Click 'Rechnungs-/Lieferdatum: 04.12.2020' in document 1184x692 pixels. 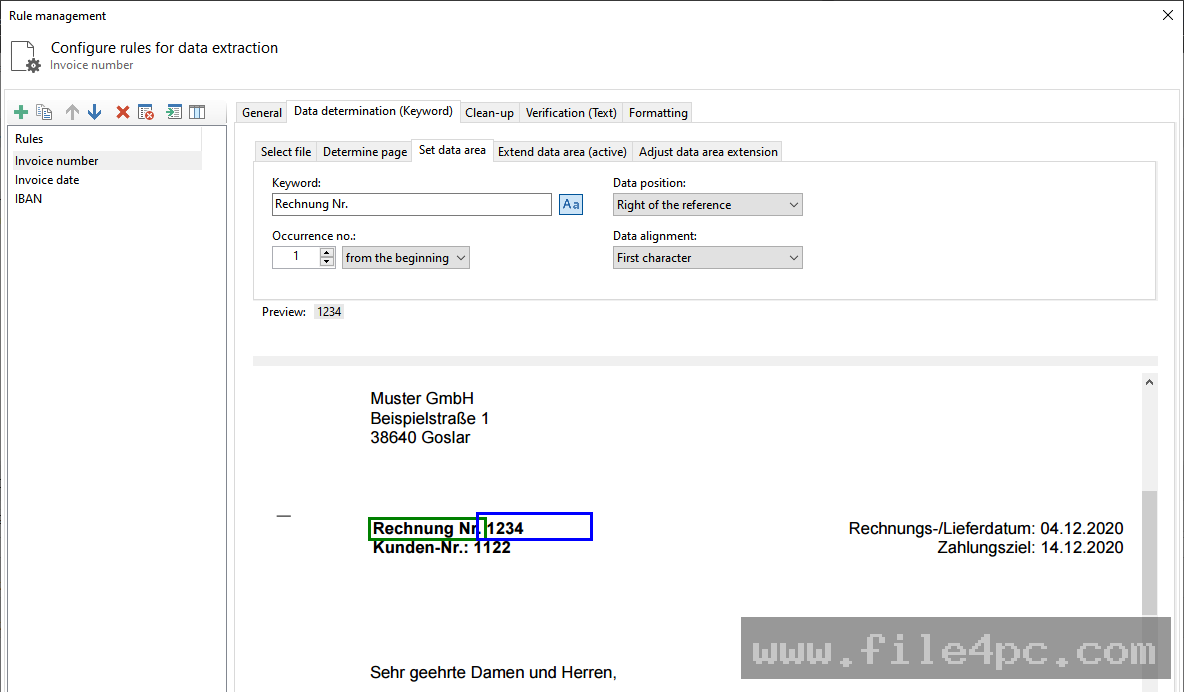pyautogui.click(x=985, y=529)
